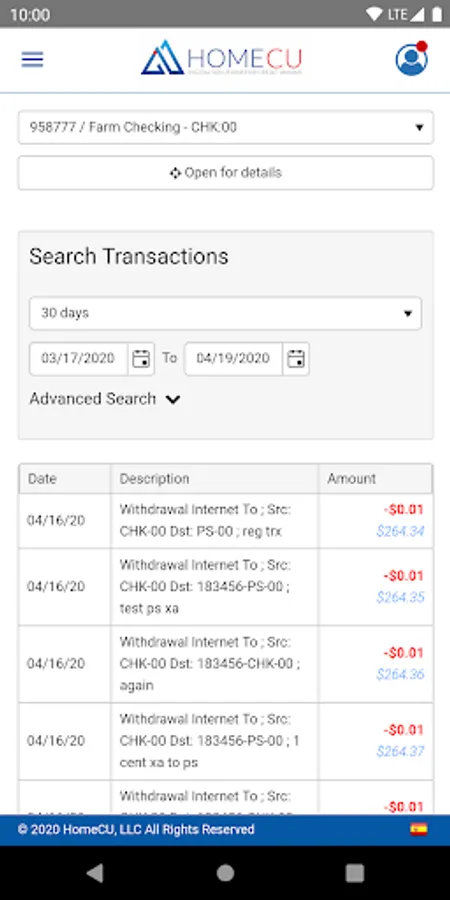Open the hamburger navigation menu

pos(33,60)
